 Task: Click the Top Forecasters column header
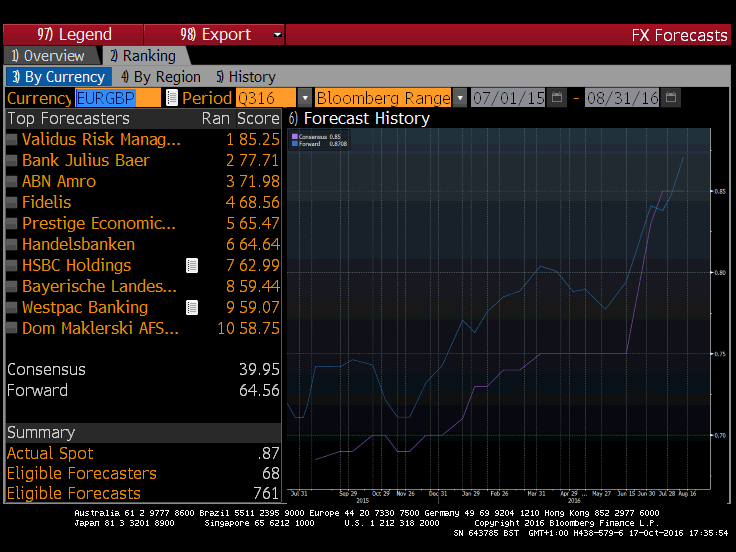(68, 118)
